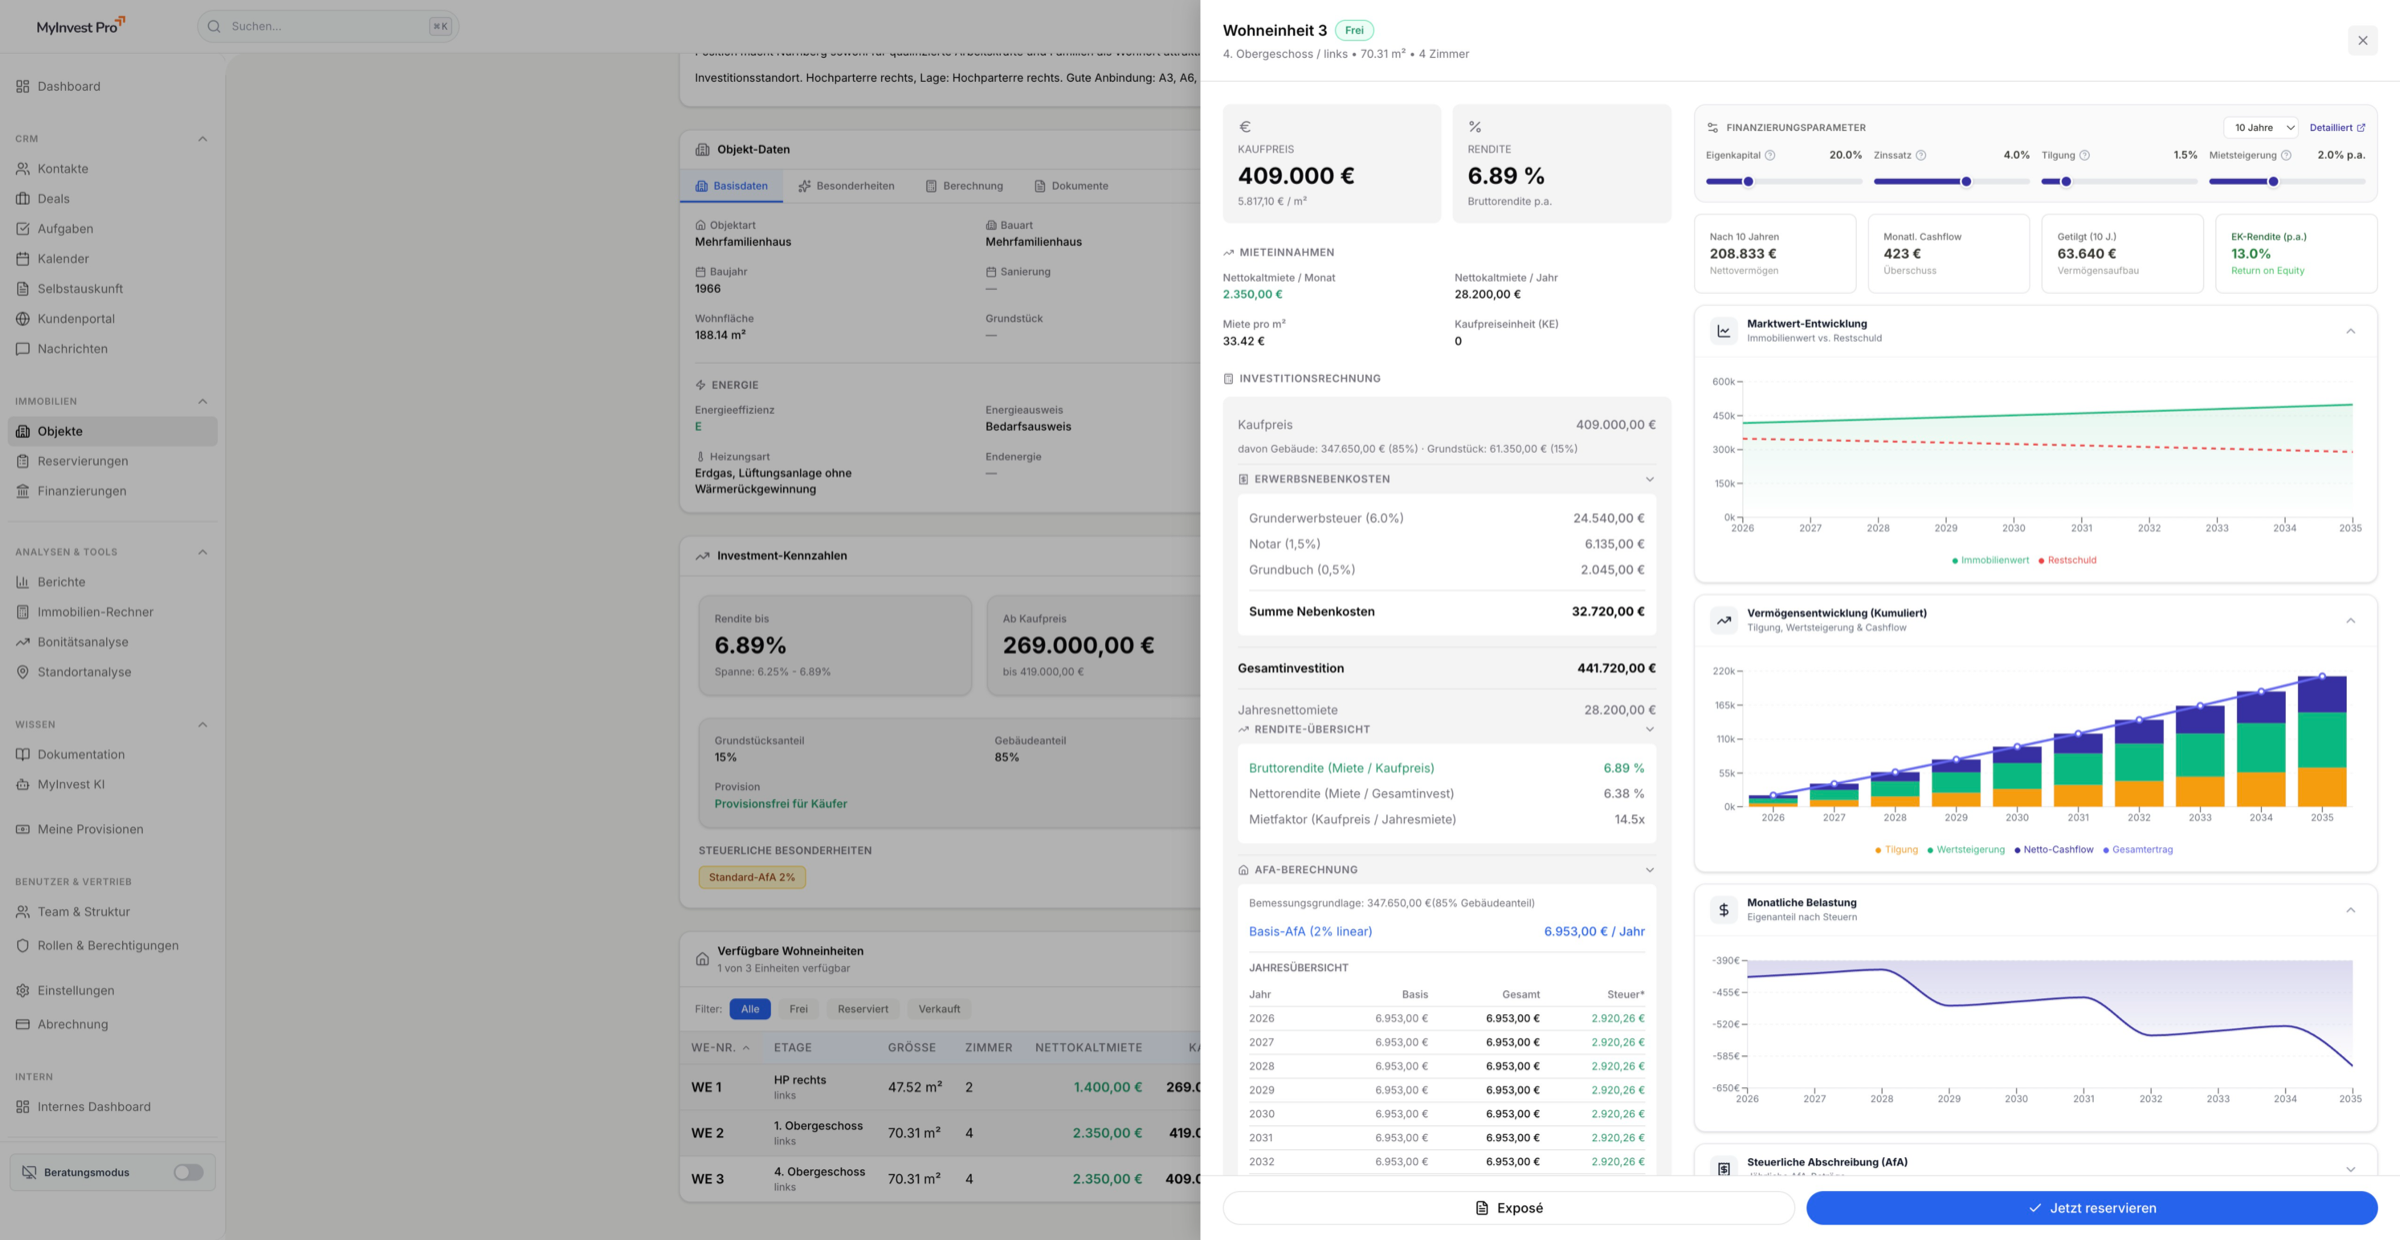This screenshot has height=1240, width=2400.
Task: Open the 10 Jahre period dropdown
Action: click(x=2261, y=127)
